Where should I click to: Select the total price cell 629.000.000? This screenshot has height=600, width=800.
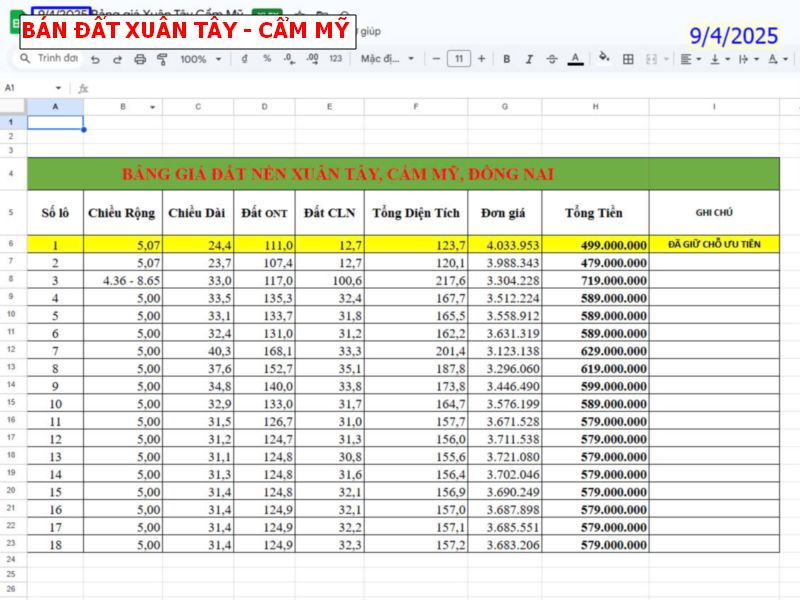(x=595, y=351)
